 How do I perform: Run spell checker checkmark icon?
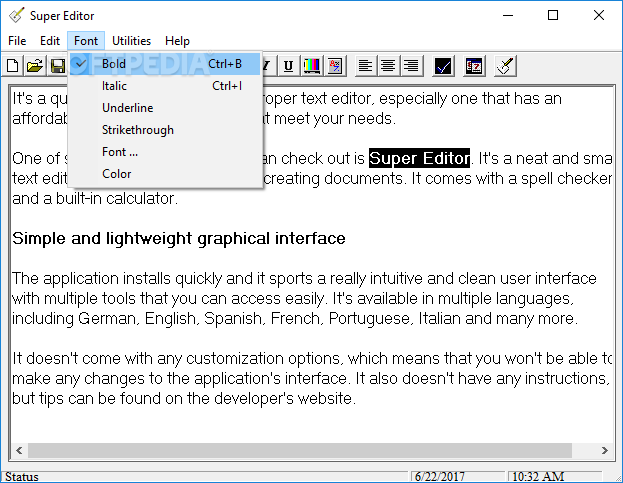click(x=443, y=66)
